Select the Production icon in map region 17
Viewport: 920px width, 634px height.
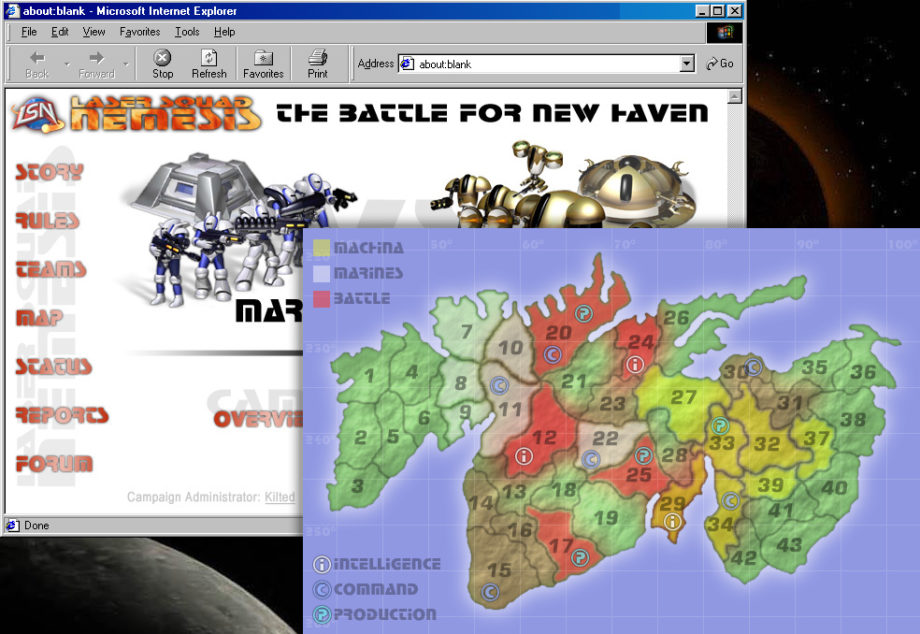pyautogui.click(x=580, y=557)
